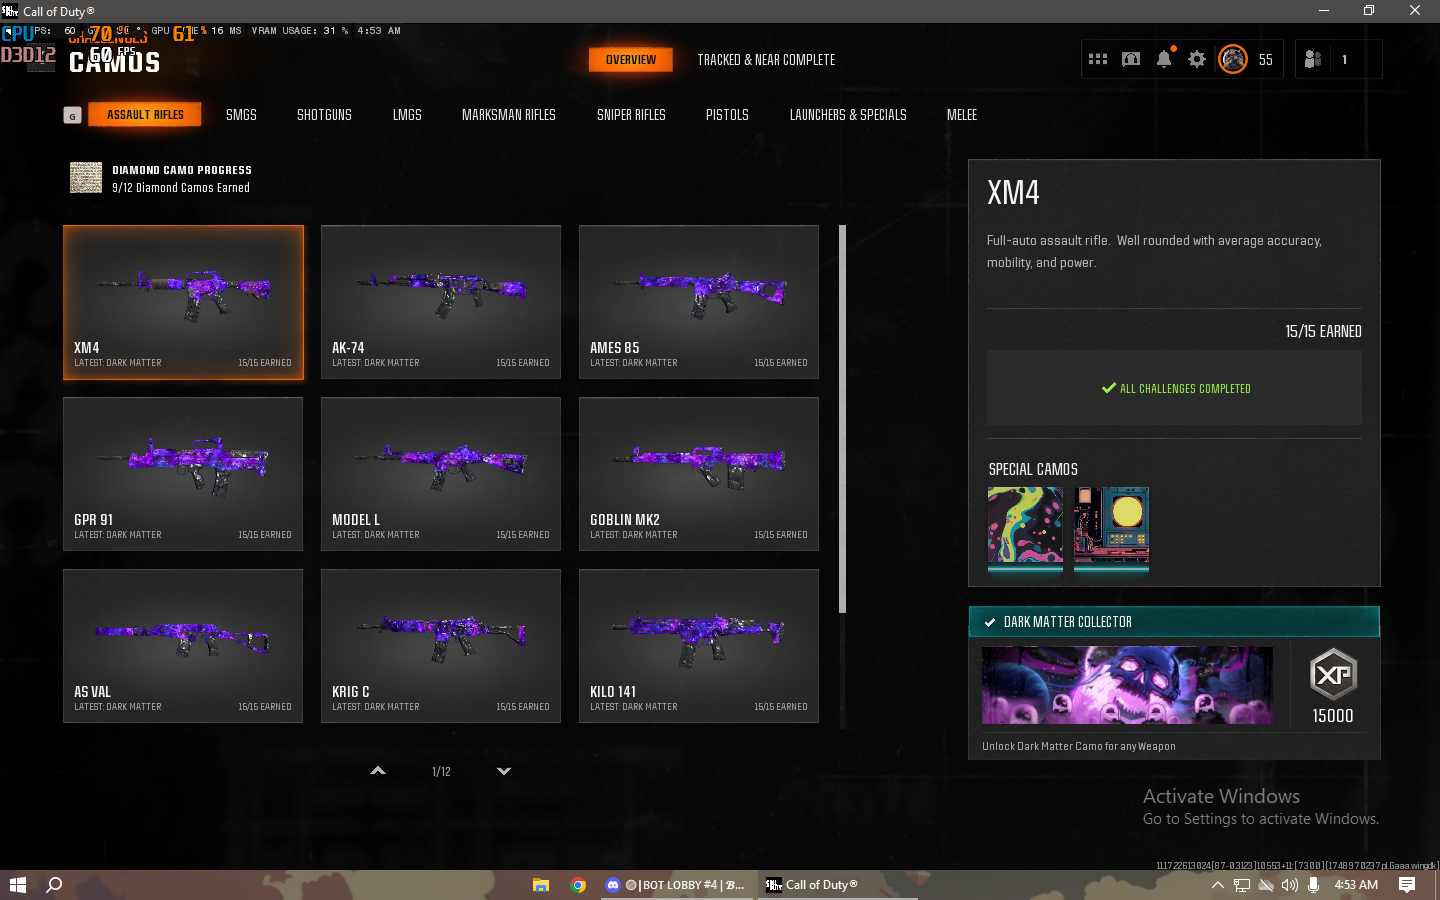
Task: Select the GPR 91 weapon card
Action: [x=183, y=474]
